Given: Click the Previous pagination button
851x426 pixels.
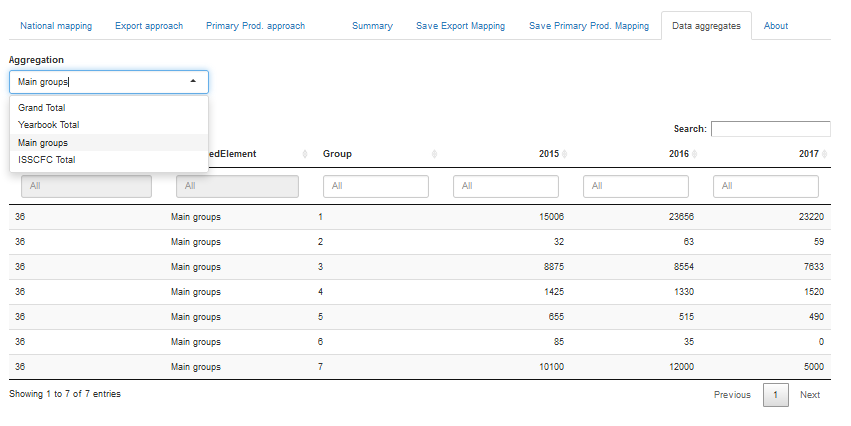Looking at the screenshot, I should [x=732, y=395].
